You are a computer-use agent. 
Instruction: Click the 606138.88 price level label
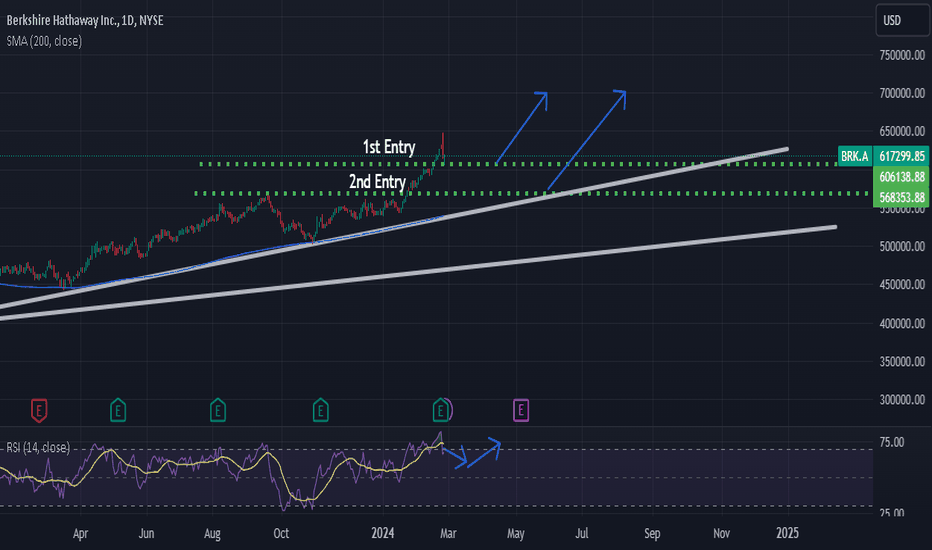902,177
